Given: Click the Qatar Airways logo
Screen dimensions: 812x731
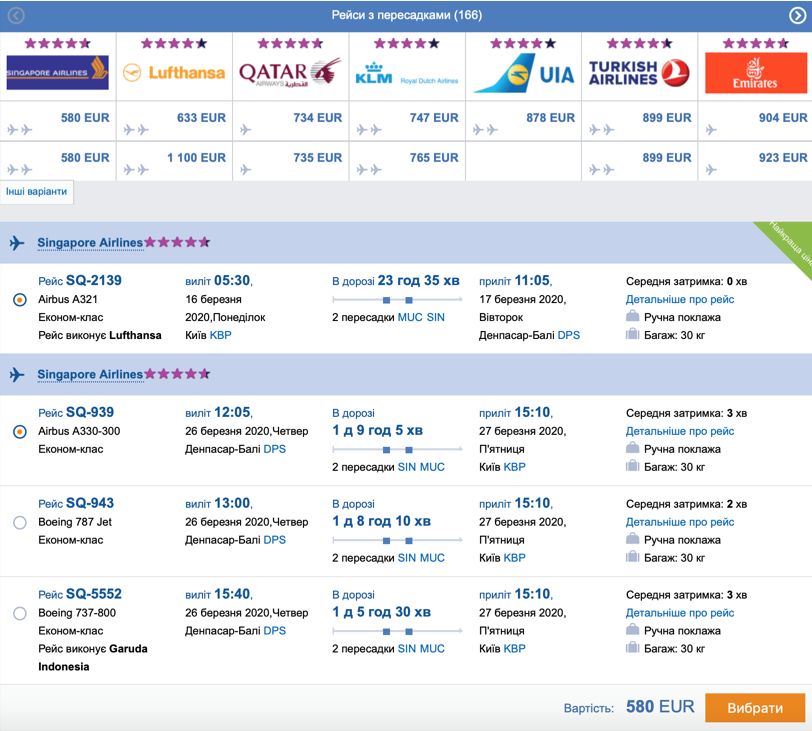Looking at the screenshot, I should click(x=290, y=72).
